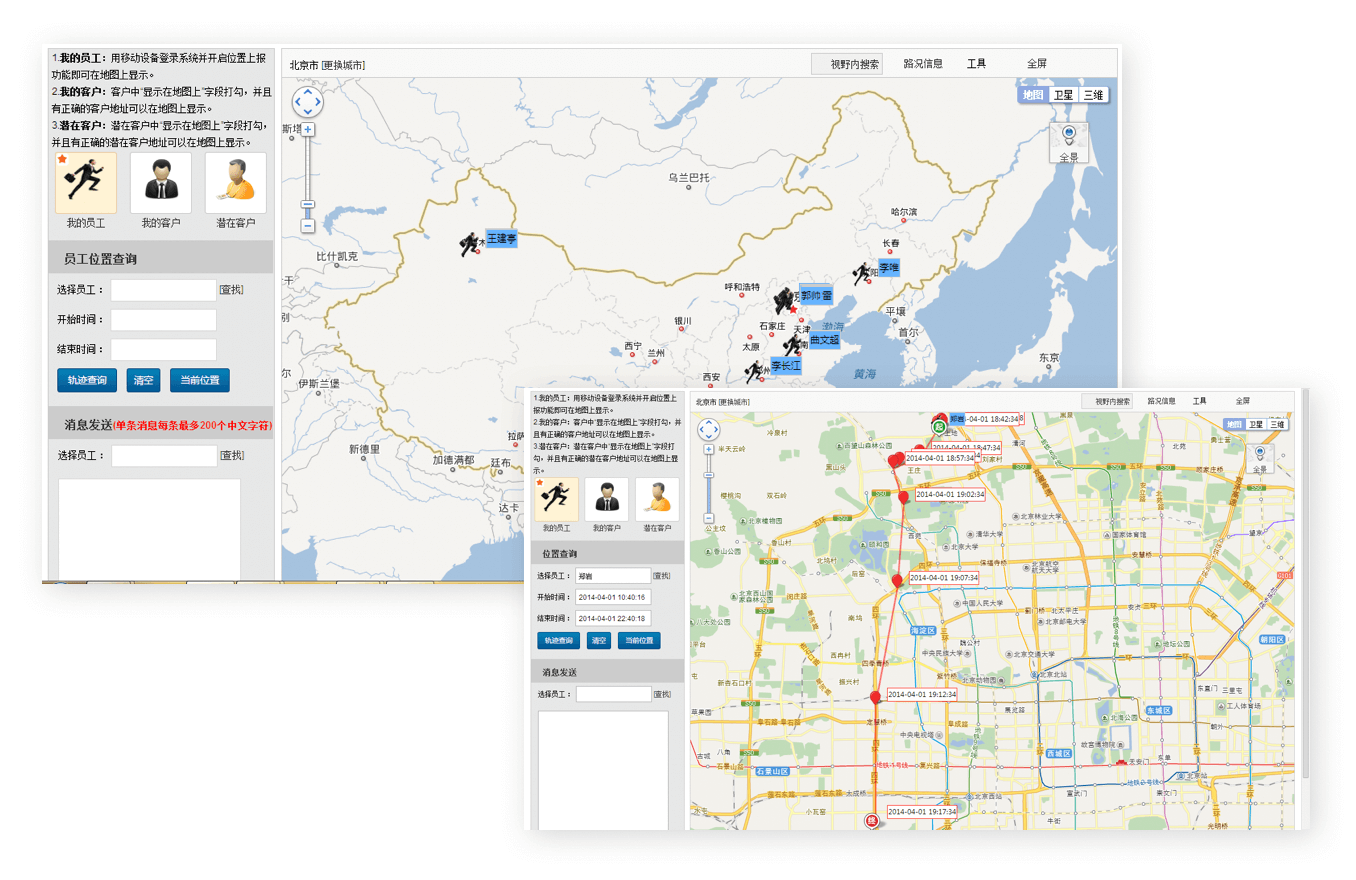Image resolution: width=1356 pixels, height=880 pixels.
Task: Click end time field 2014-04-01 22:40:18
Action: coord(613,618)
